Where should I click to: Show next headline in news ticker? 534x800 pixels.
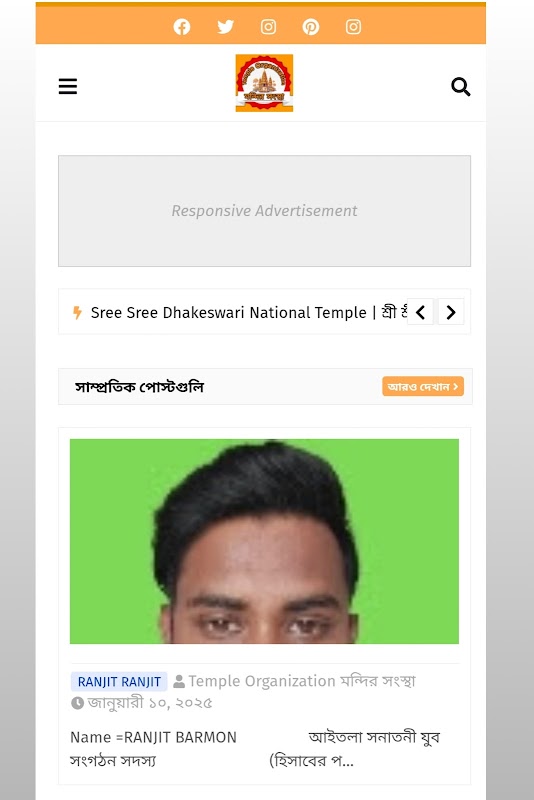point(451,312)
